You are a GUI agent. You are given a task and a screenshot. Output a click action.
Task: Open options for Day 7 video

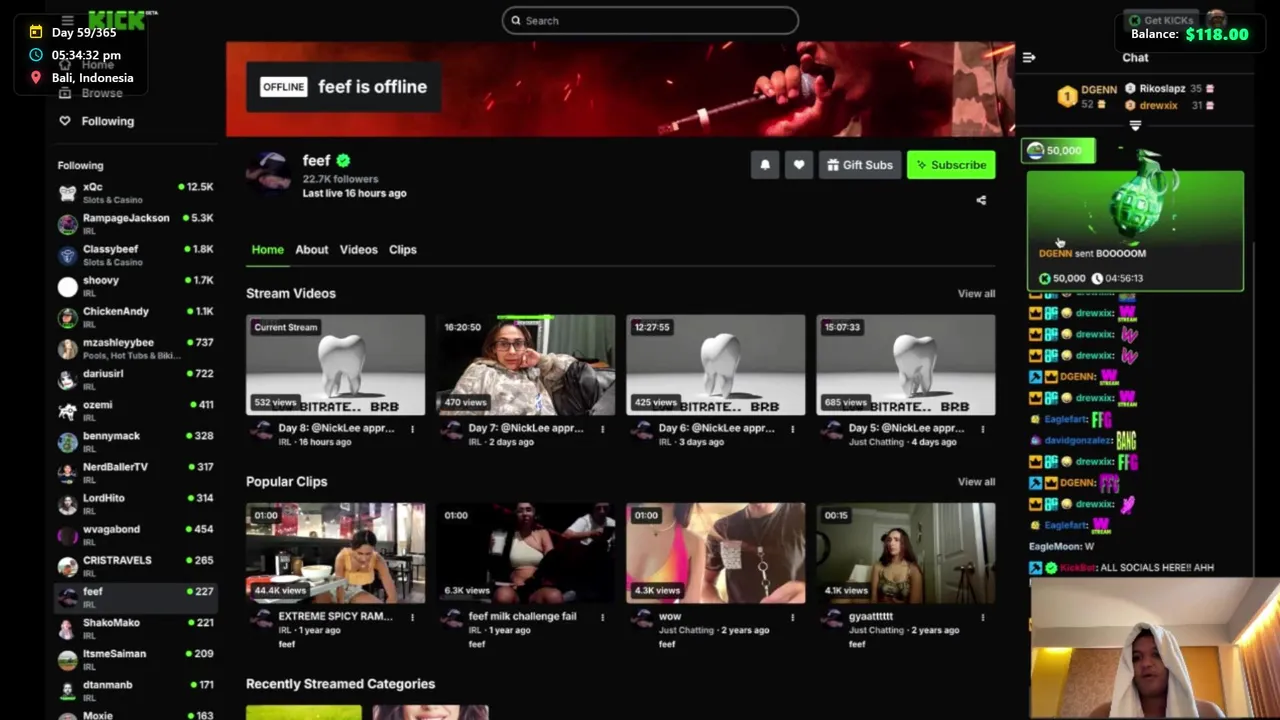point(602,429)
